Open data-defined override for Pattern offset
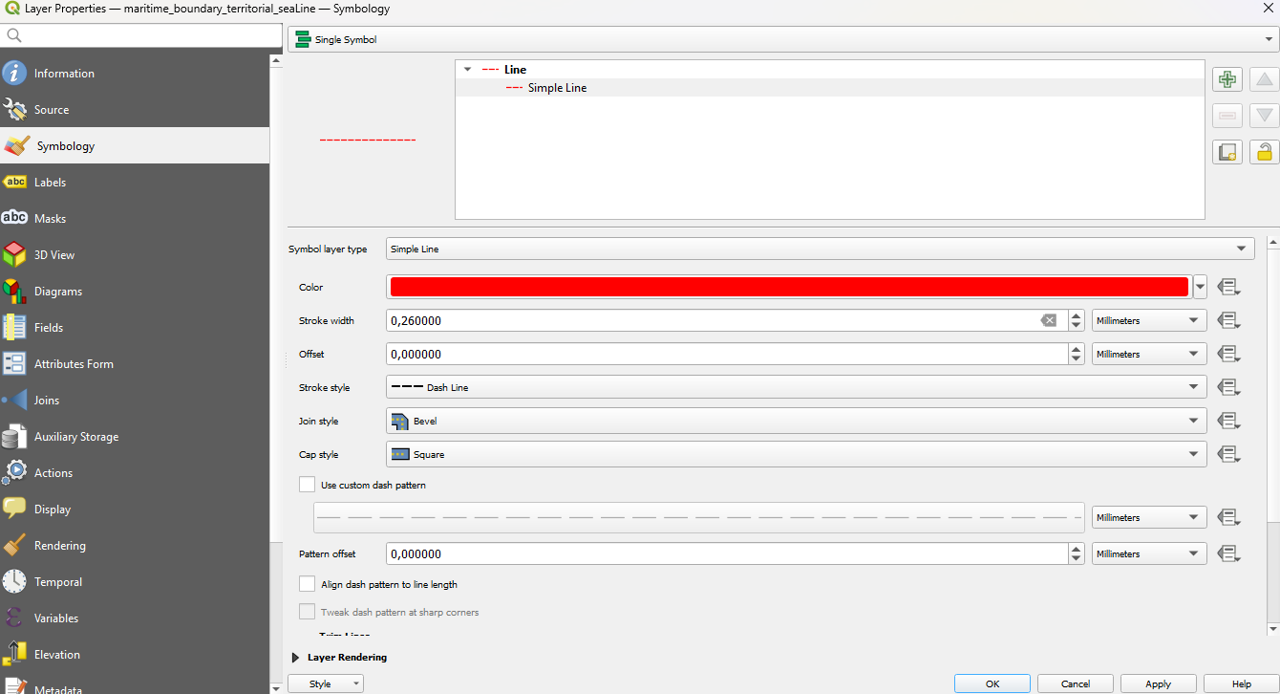Screen dimensions: 1280x694 [1228, 554]
